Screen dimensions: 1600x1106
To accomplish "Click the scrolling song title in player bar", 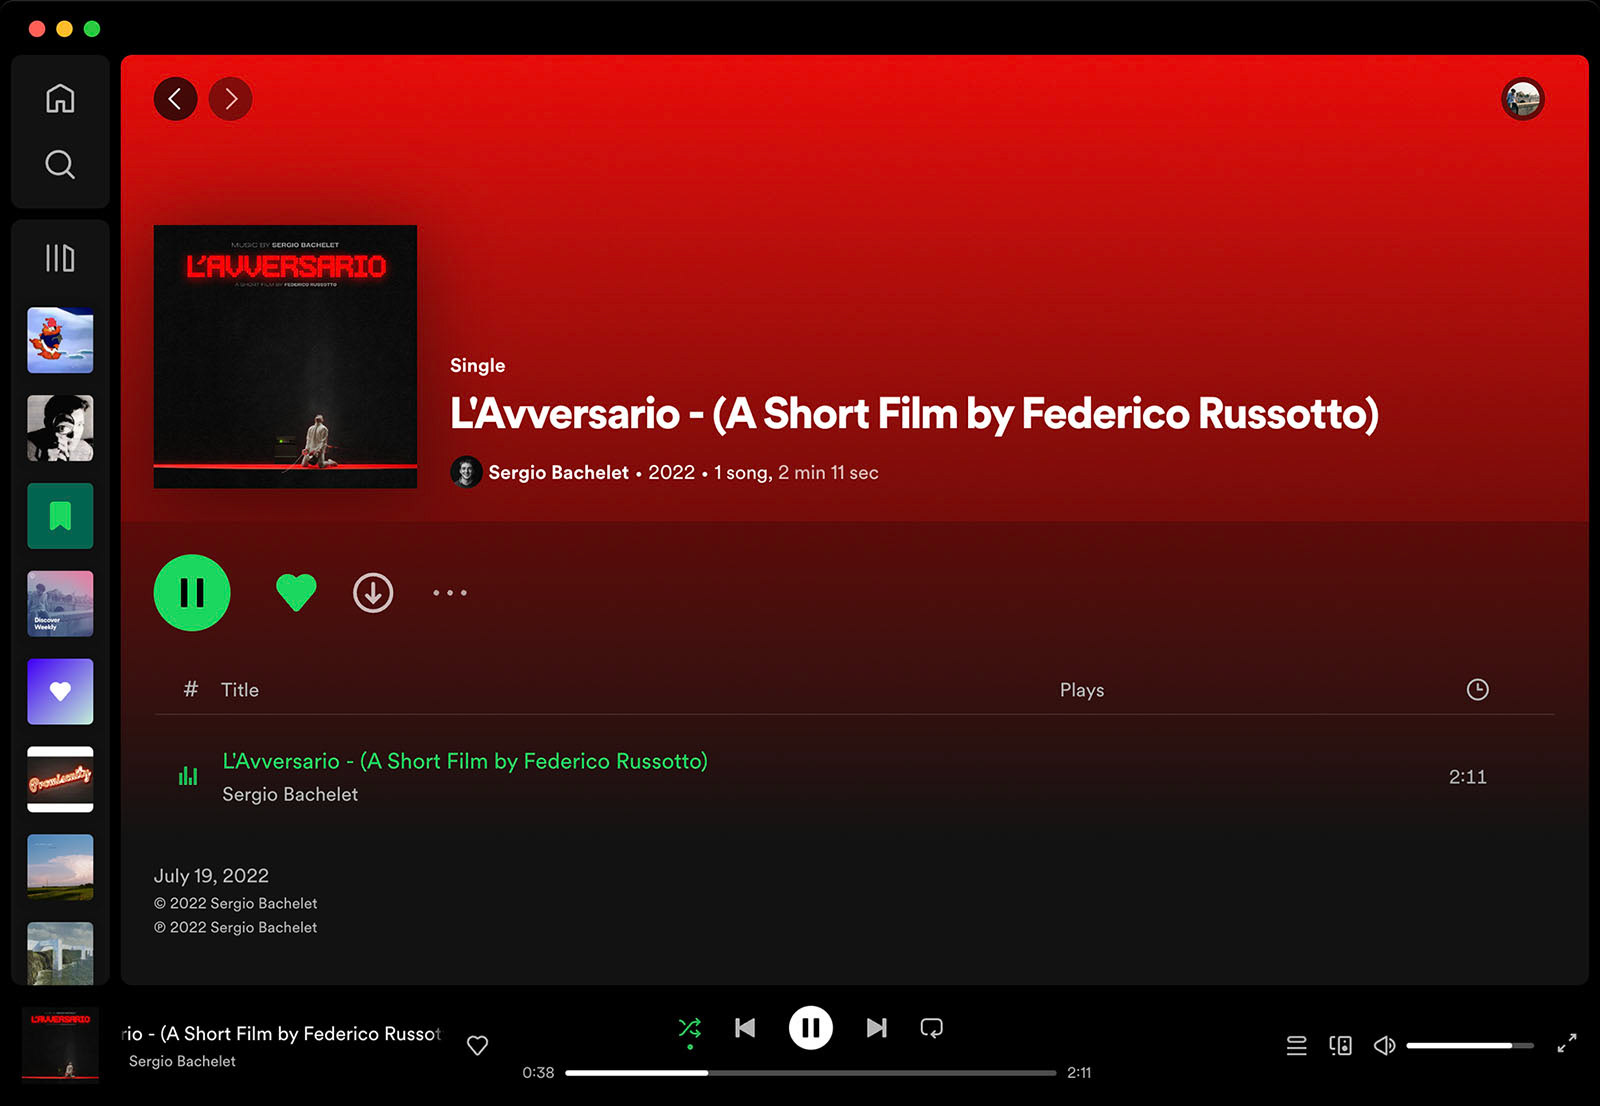I will click(x=282, y=1034).
